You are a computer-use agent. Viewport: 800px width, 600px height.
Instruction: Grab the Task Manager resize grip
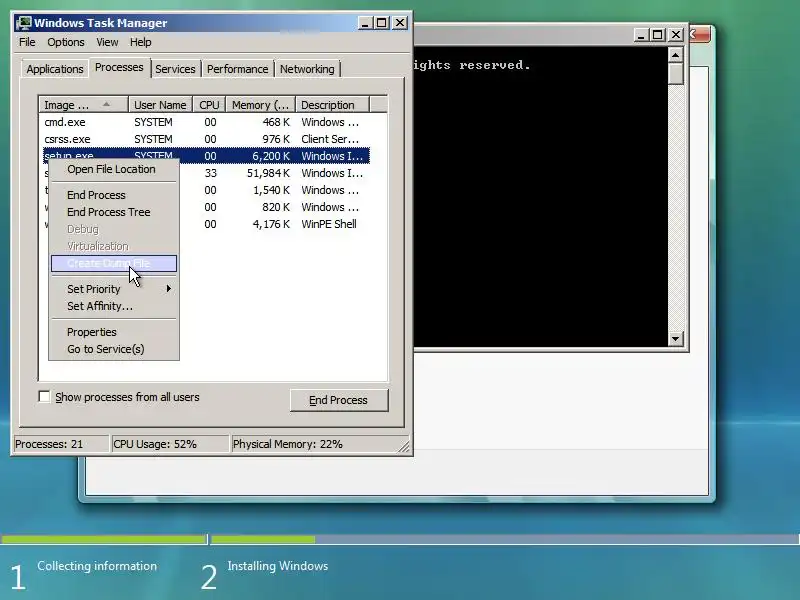(404, 446)
